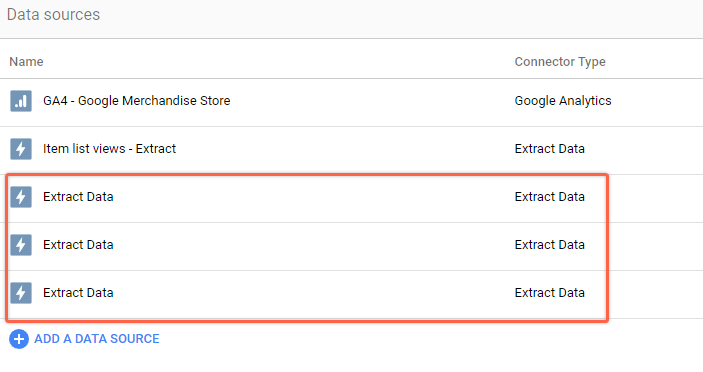
Task: Click the Connector Type column header
Action: pyautogui.click(x=560, y=62)
